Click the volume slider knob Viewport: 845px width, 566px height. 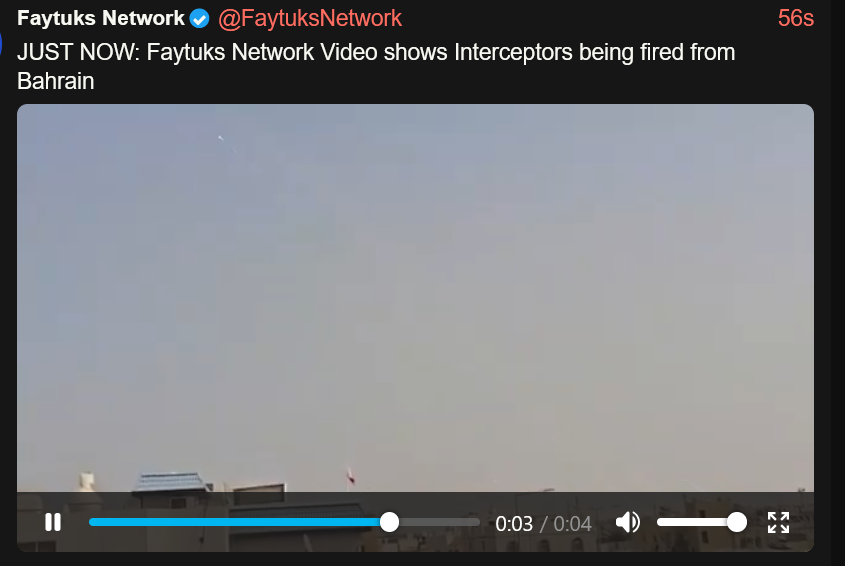click(x=737, y=522)
